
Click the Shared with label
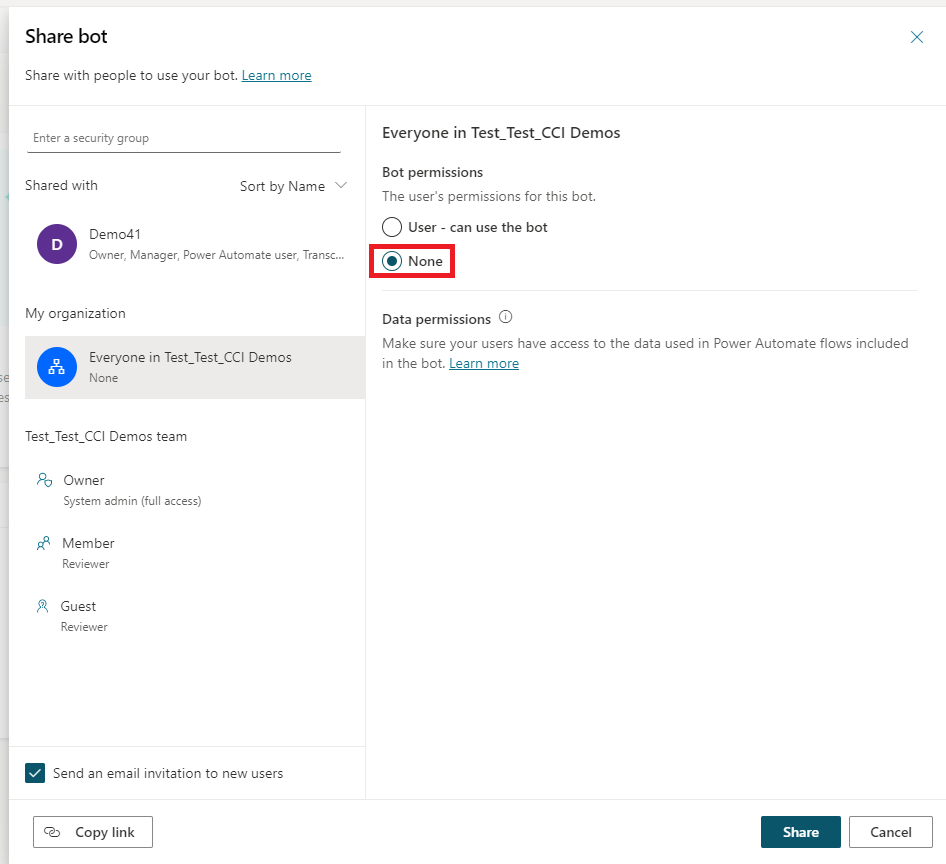click(62, 185)
